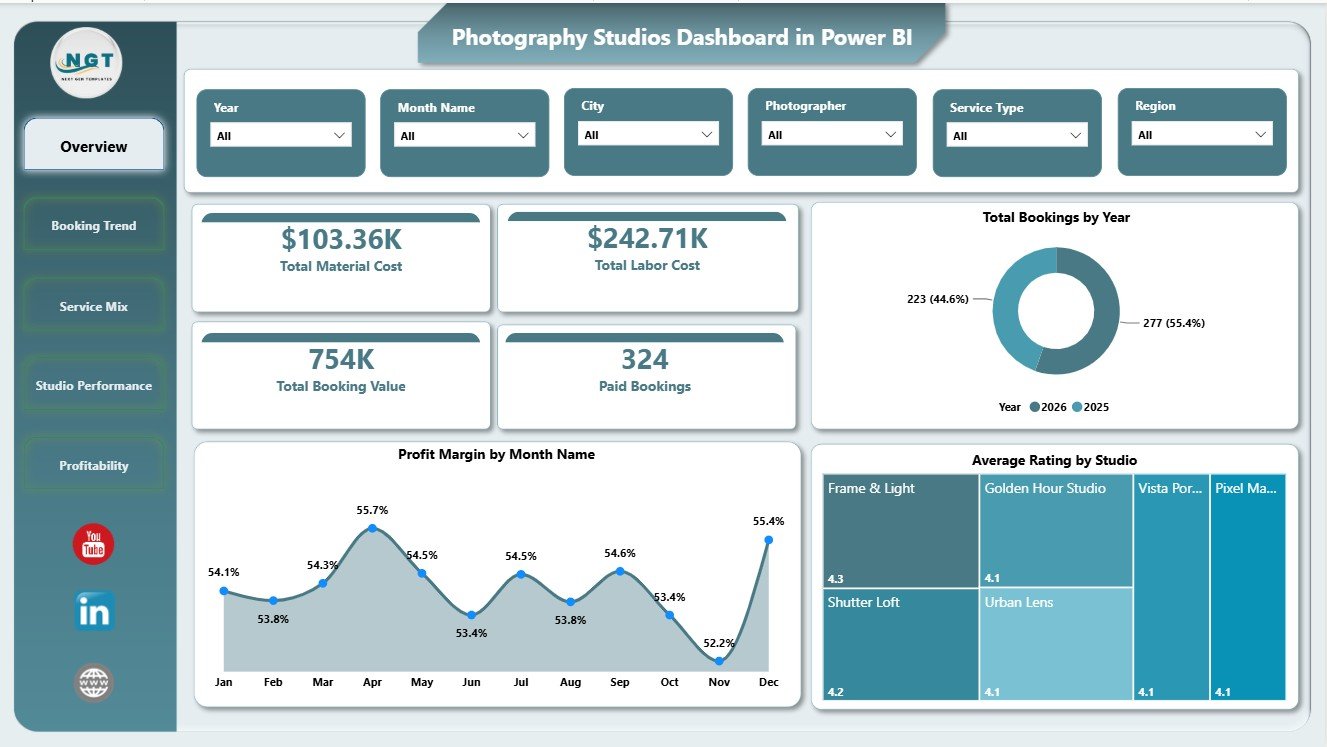Click the Aug axis label

(x=570, y=682)
